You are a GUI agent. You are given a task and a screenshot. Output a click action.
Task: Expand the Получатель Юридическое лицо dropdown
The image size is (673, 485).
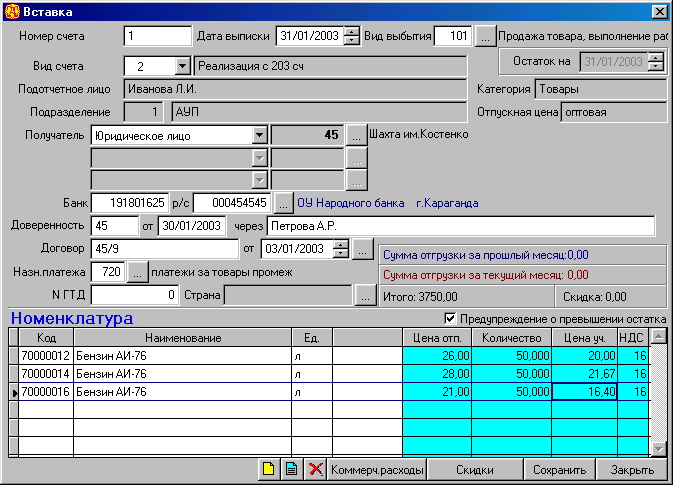[259, 134]
